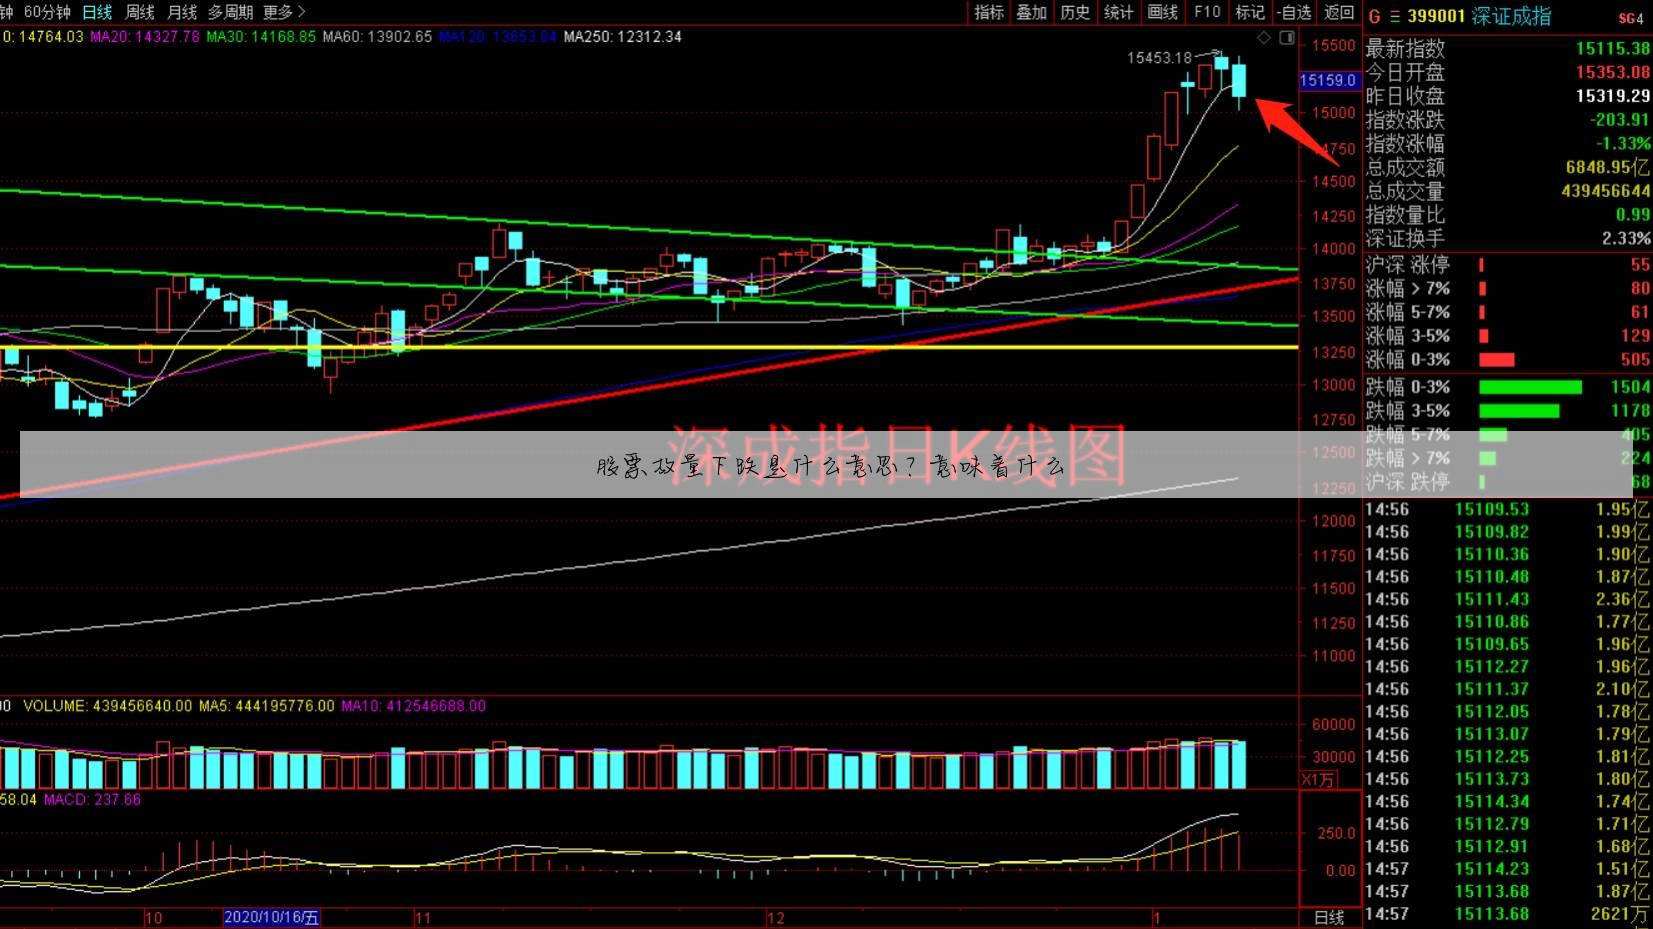Switch to the 60分钟 period tab

47,12
